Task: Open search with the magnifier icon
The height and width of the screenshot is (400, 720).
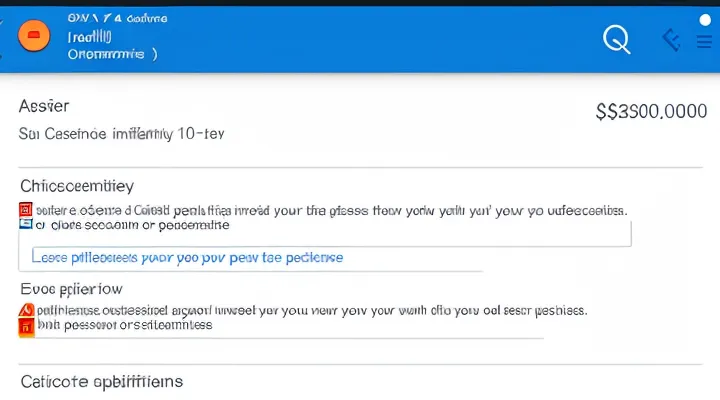Action: point(617,40)
